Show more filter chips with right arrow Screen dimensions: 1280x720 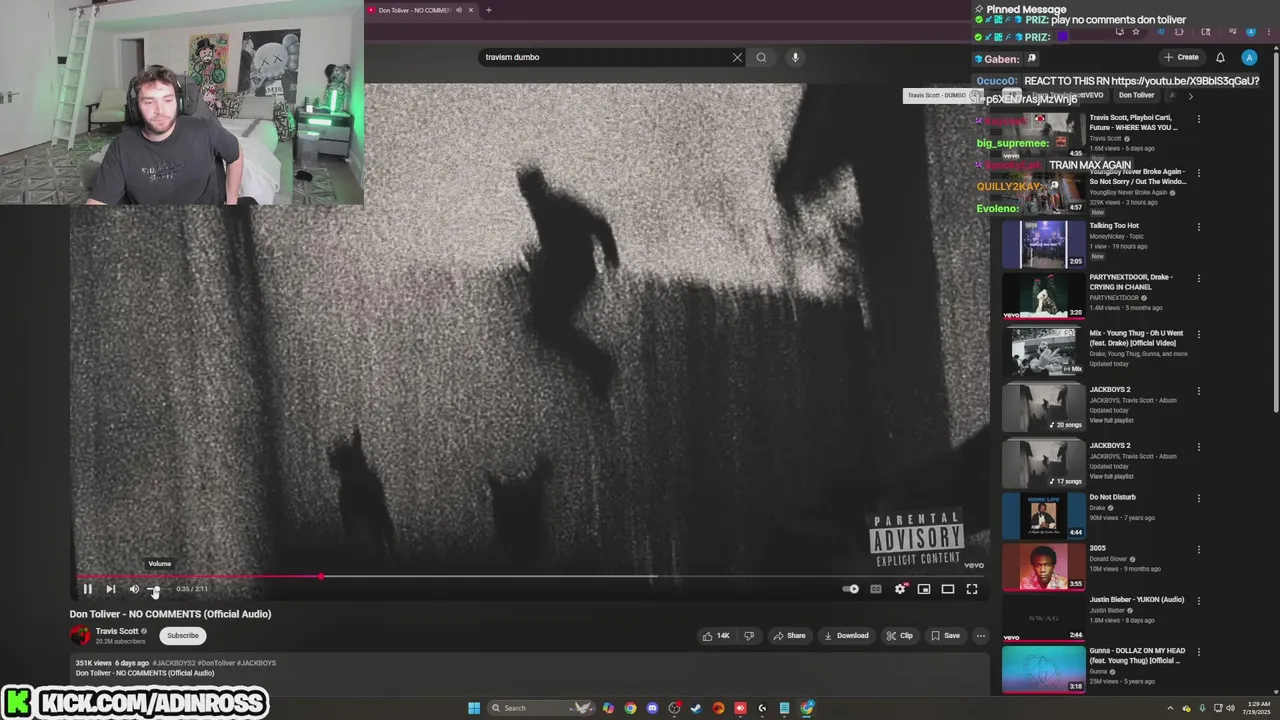coord(1190,95)
